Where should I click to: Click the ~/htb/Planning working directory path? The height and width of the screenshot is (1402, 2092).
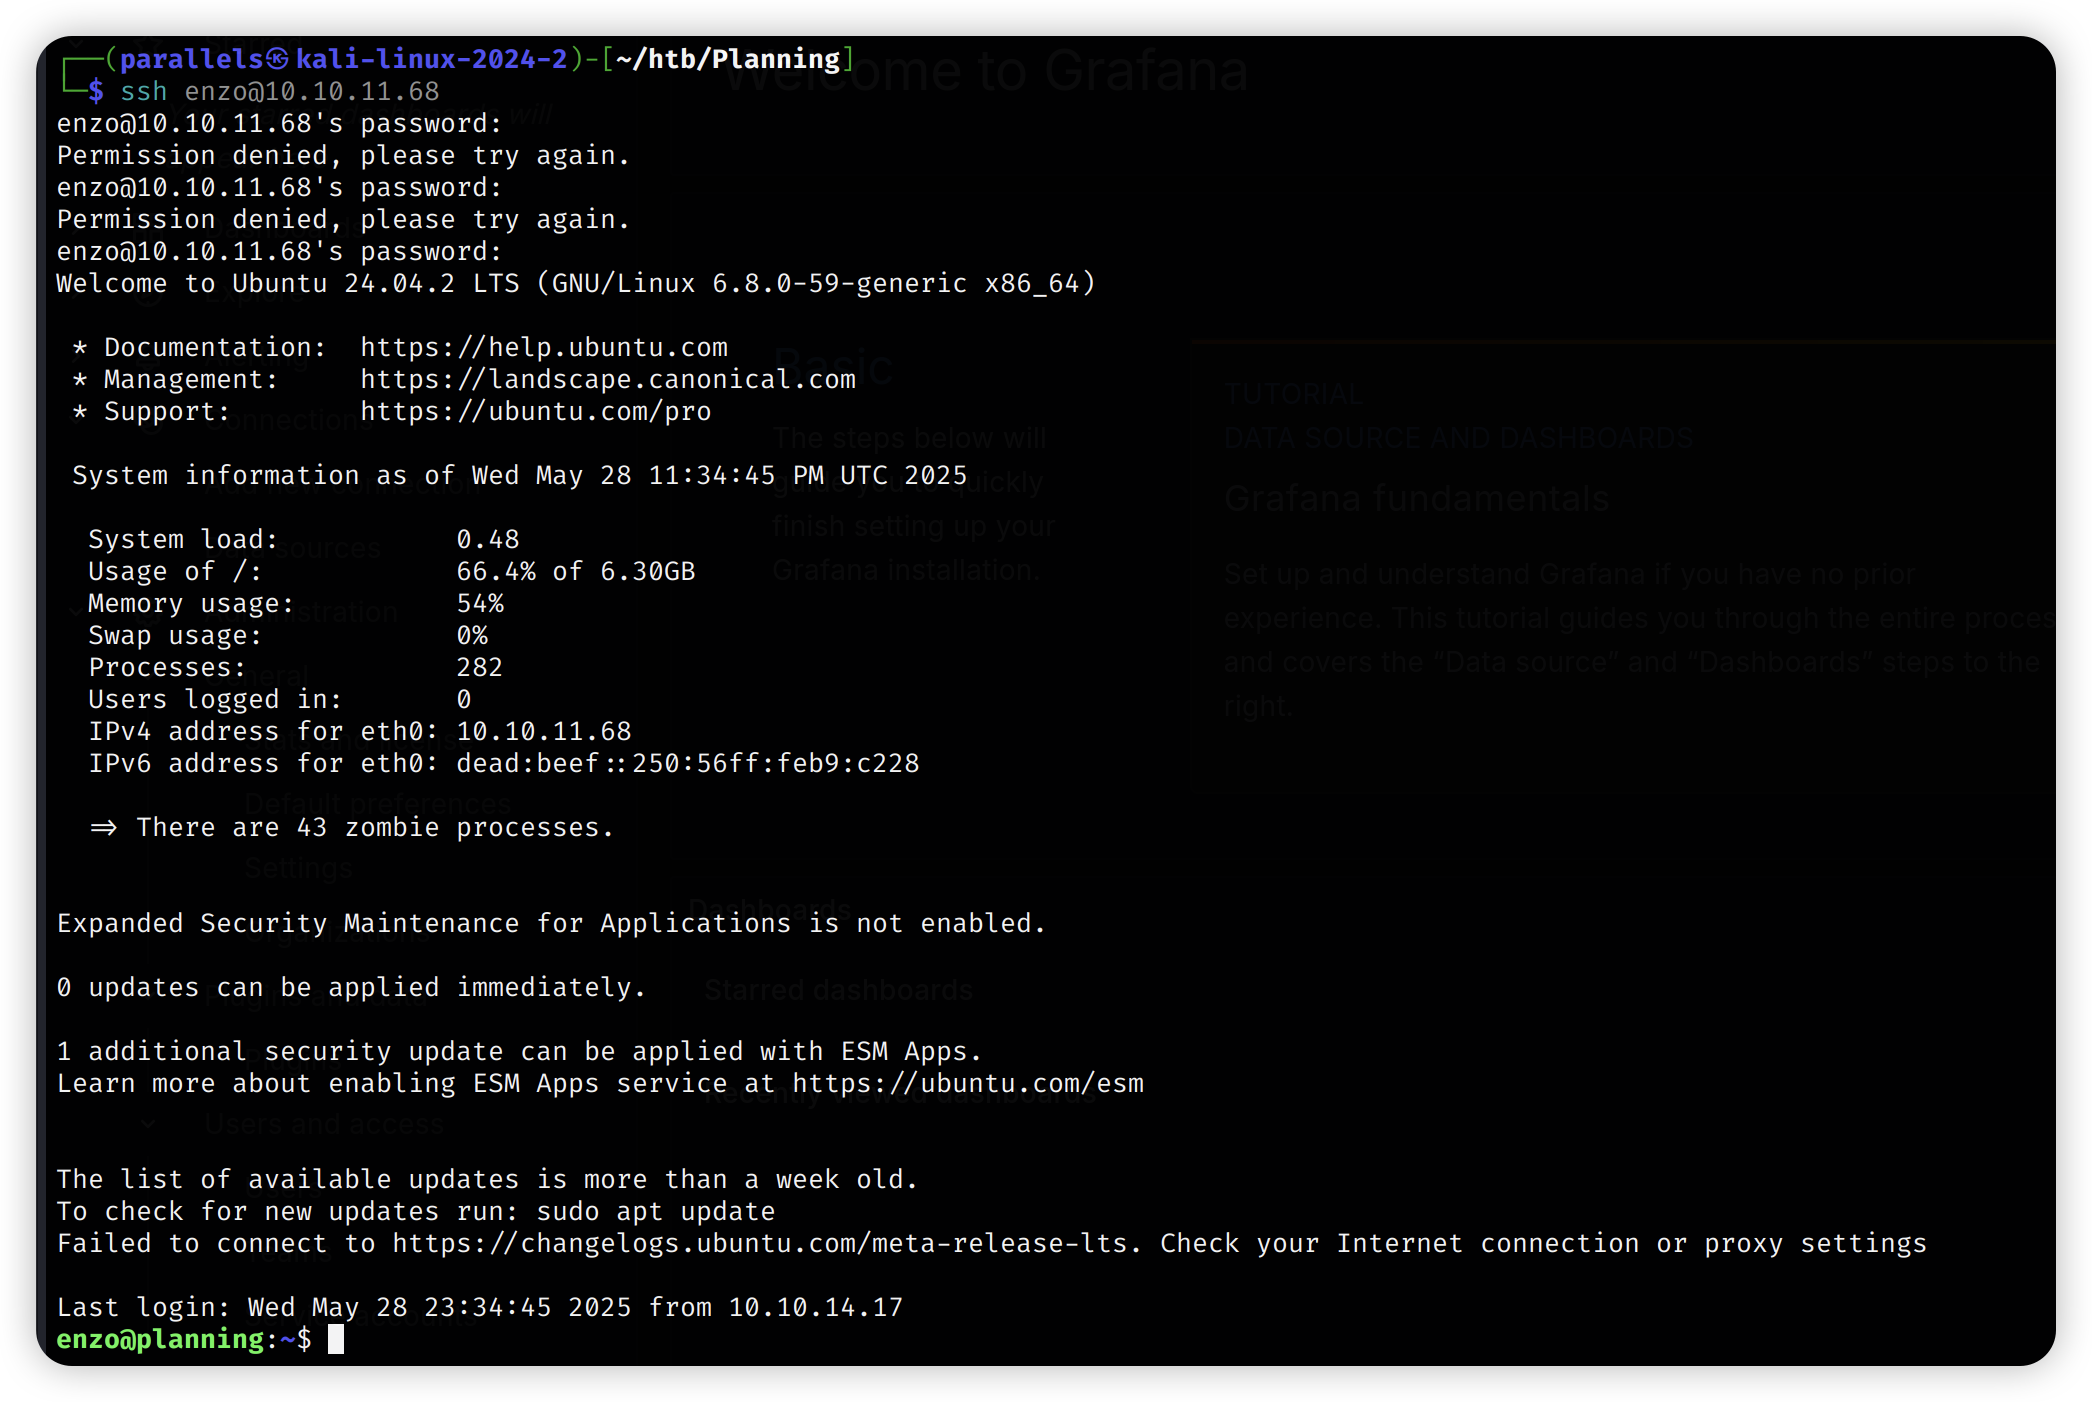pyautogui.click(x=727, y=60)
